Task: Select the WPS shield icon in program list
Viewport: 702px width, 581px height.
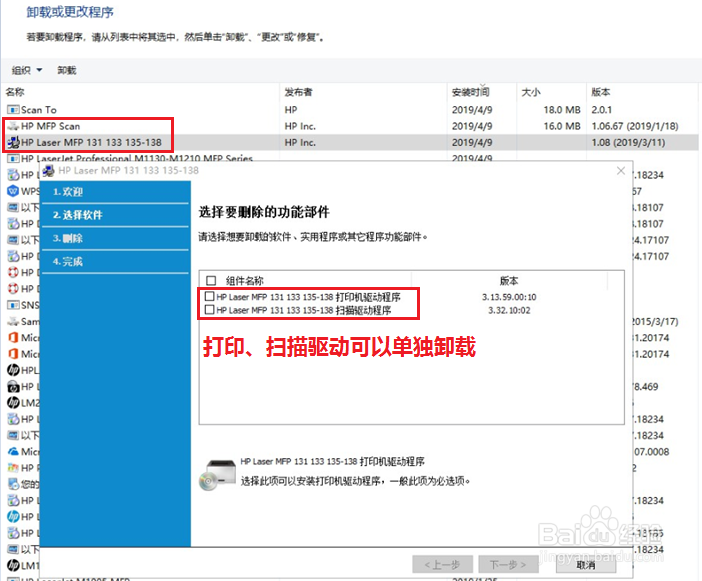Action: pyautogui.click(x=13, y=191)
